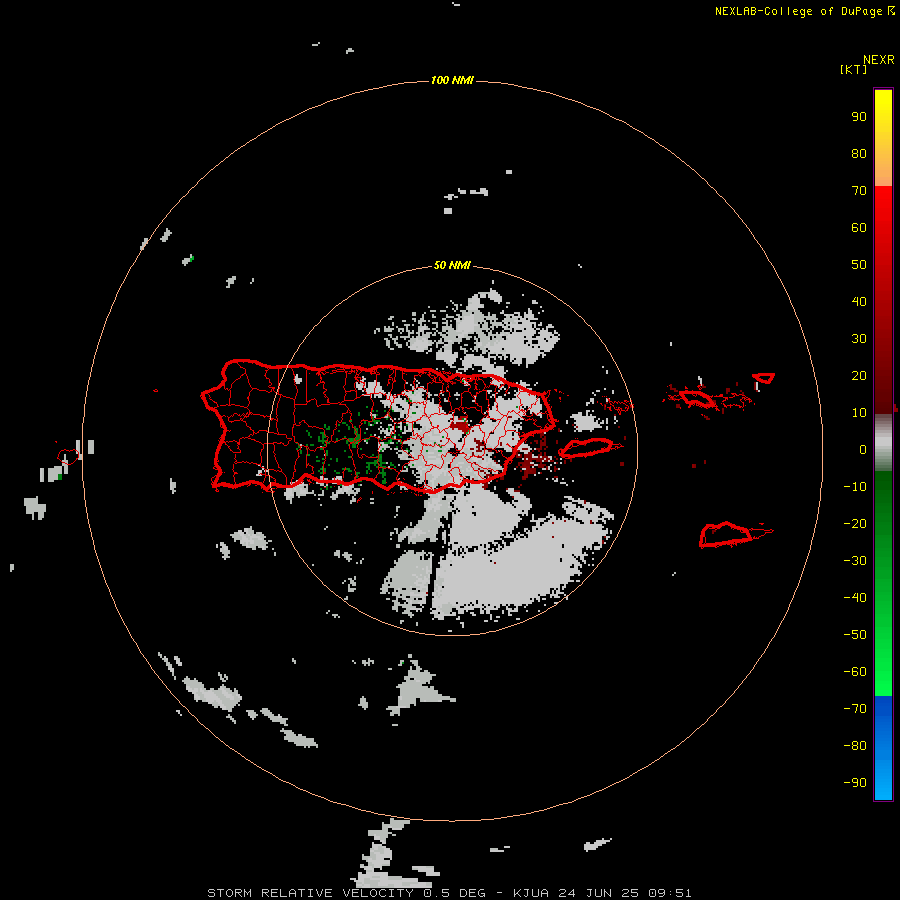Click the 20 value on velocity scale
The width and height of the screenshot is (900, 900).
coord(859,375)
